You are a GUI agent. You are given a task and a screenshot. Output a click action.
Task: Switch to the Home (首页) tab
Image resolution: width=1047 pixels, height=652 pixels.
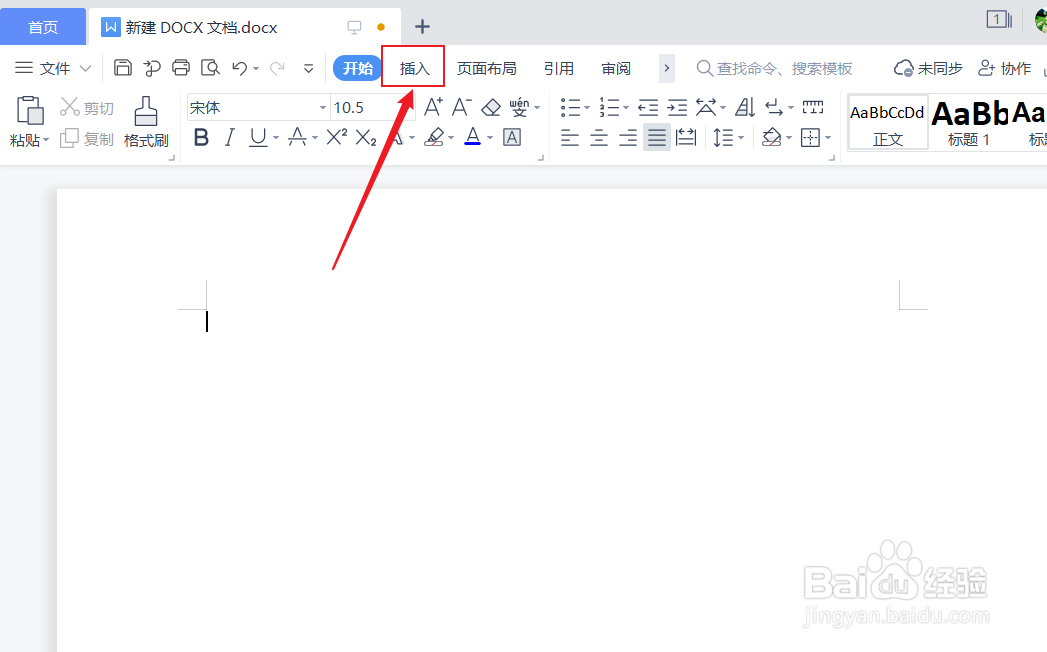43,27
